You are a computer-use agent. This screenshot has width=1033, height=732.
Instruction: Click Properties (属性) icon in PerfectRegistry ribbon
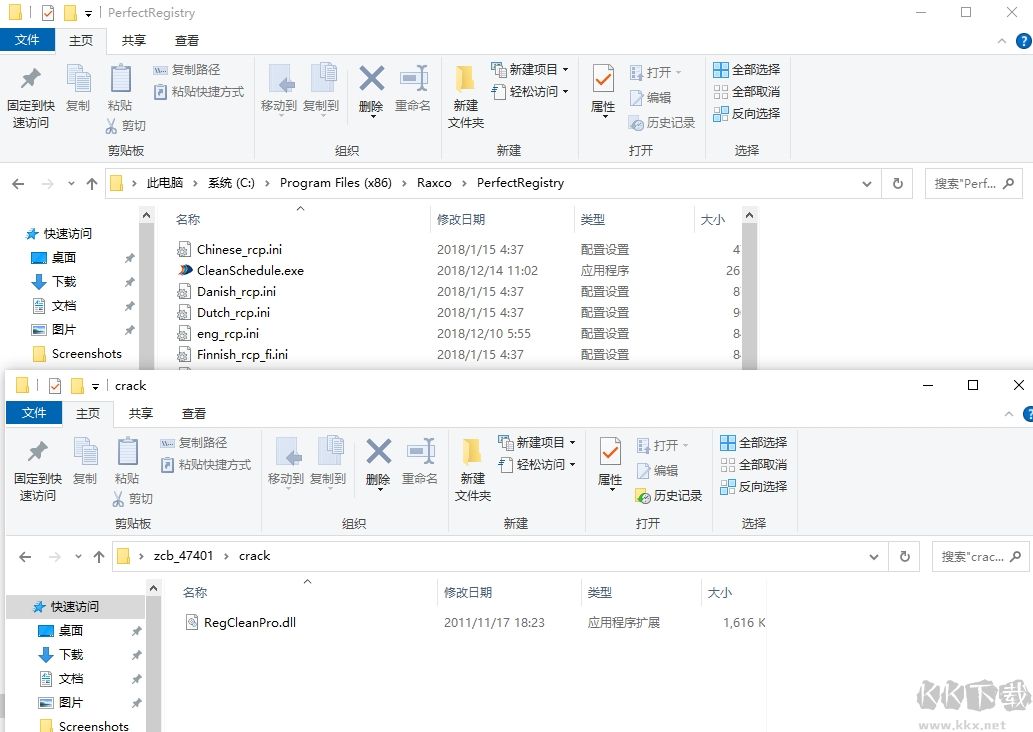[603, 79]
